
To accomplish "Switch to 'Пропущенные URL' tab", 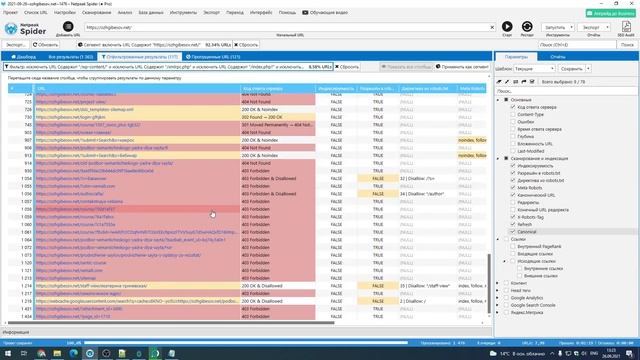I will 213,57.
